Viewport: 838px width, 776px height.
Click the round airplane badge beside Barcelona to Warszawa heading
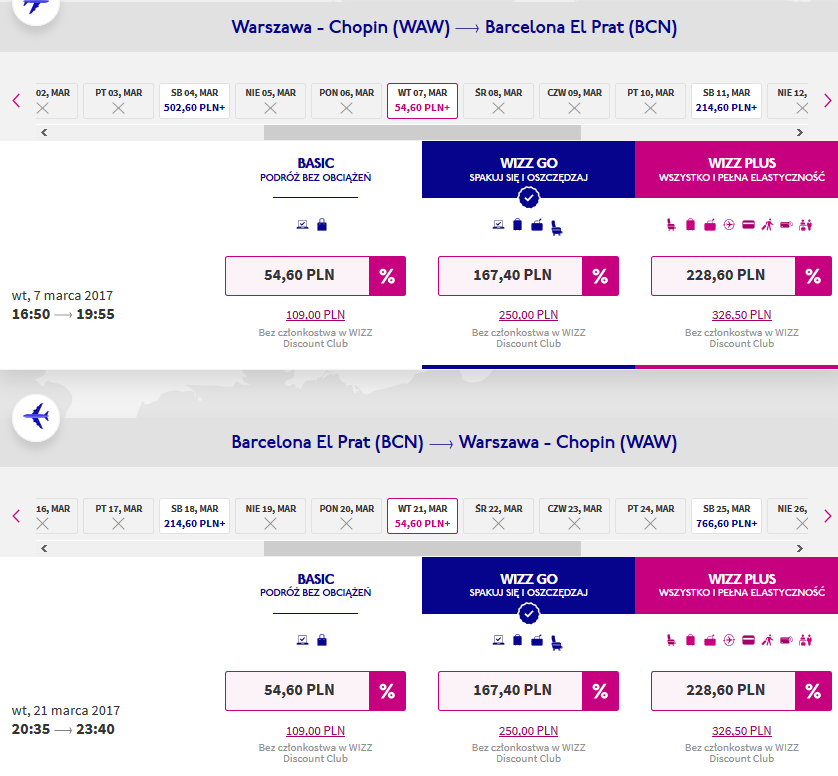pos(36,417)
